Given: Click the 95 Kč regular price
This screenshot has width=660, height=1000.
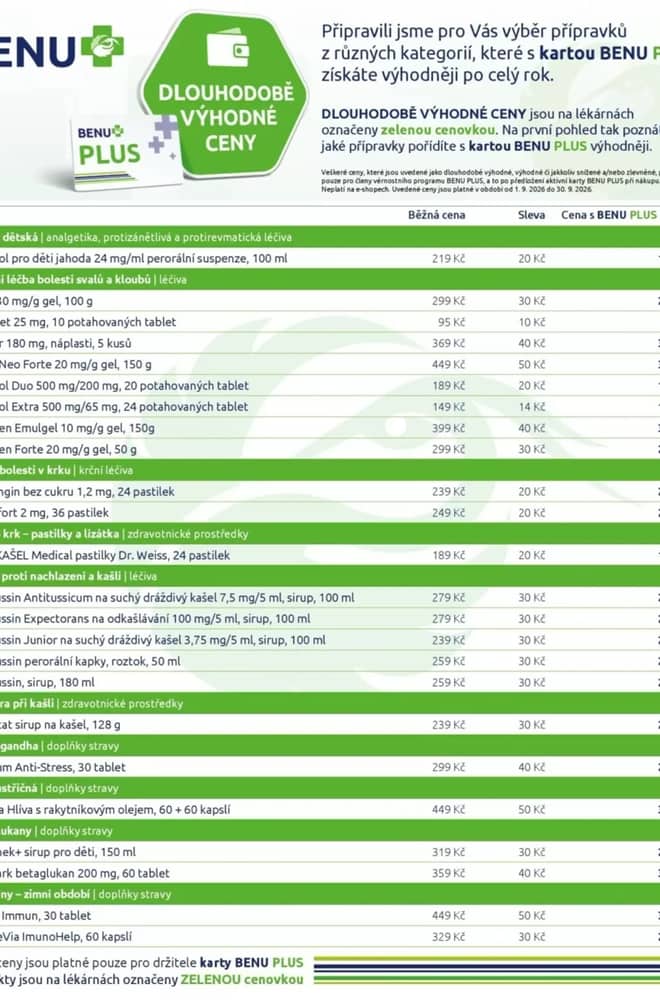Looking at the screenshot, I should [451, 322].
